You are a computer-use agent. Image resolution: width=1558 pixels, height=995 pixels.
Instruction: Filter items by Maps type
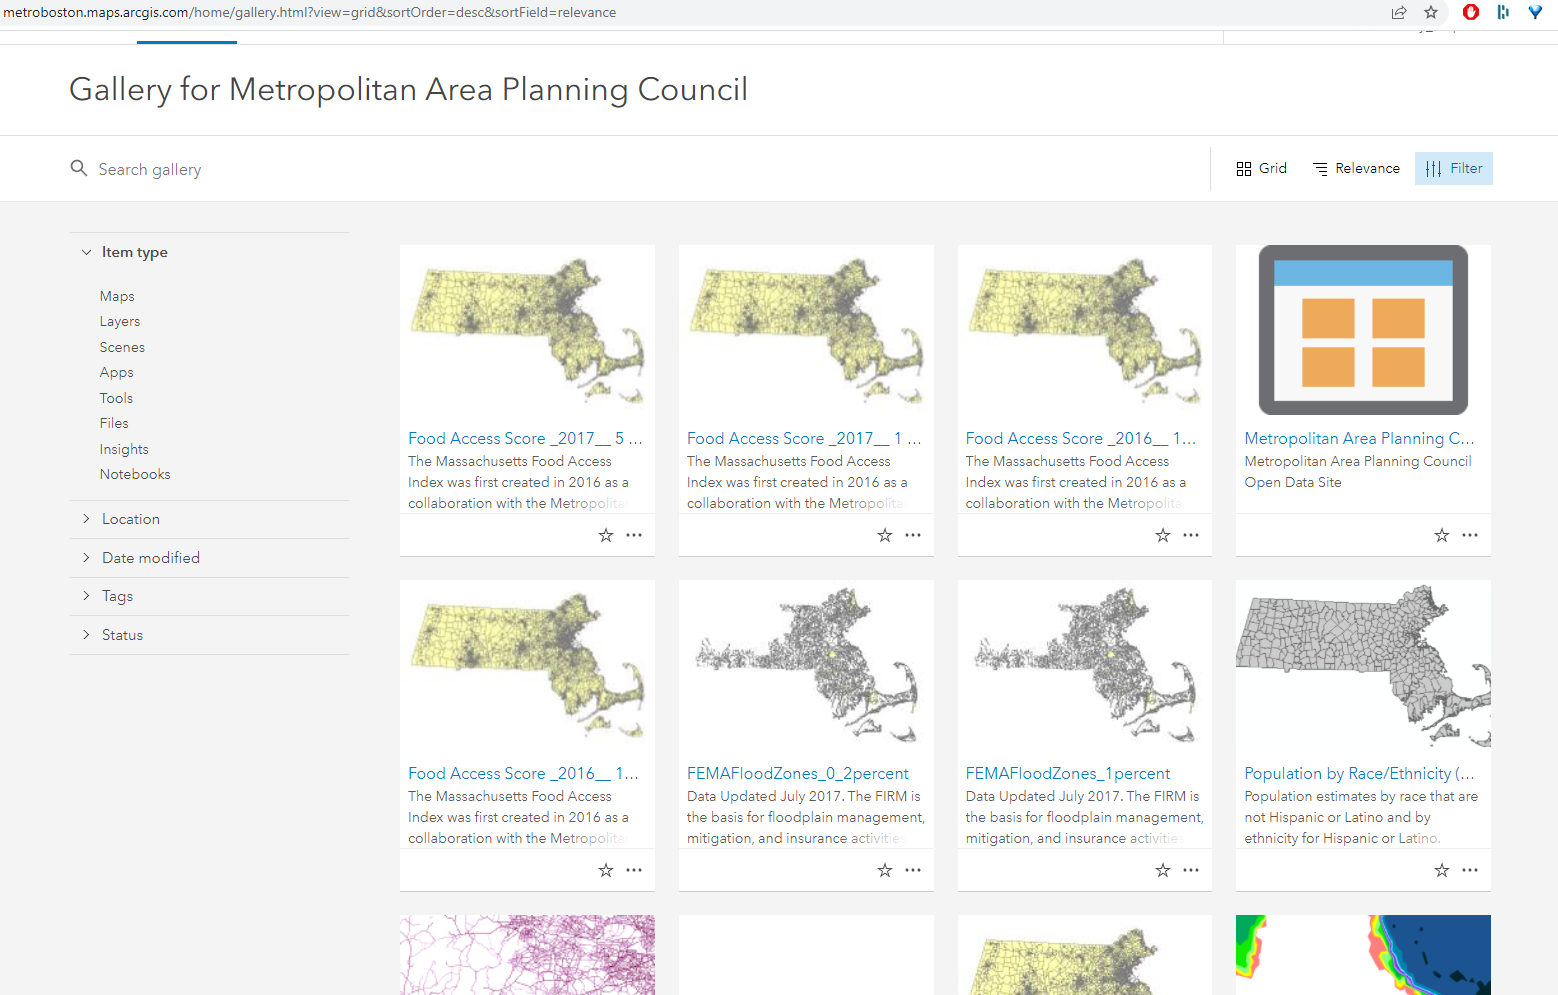pos(117,296)
